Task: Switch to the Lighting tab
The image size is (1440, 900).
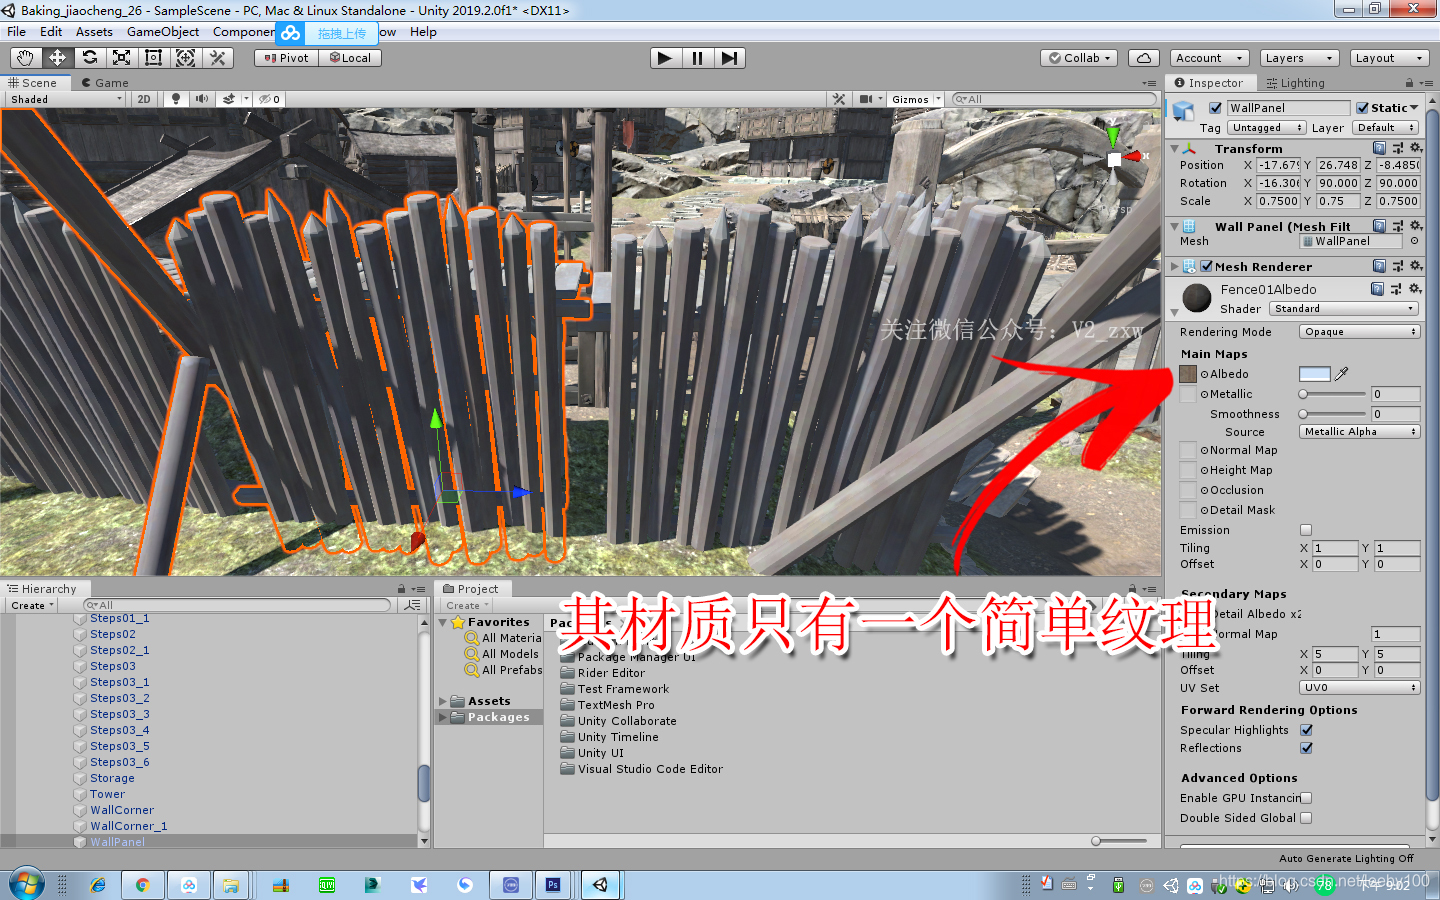Action: (1295, 83)
